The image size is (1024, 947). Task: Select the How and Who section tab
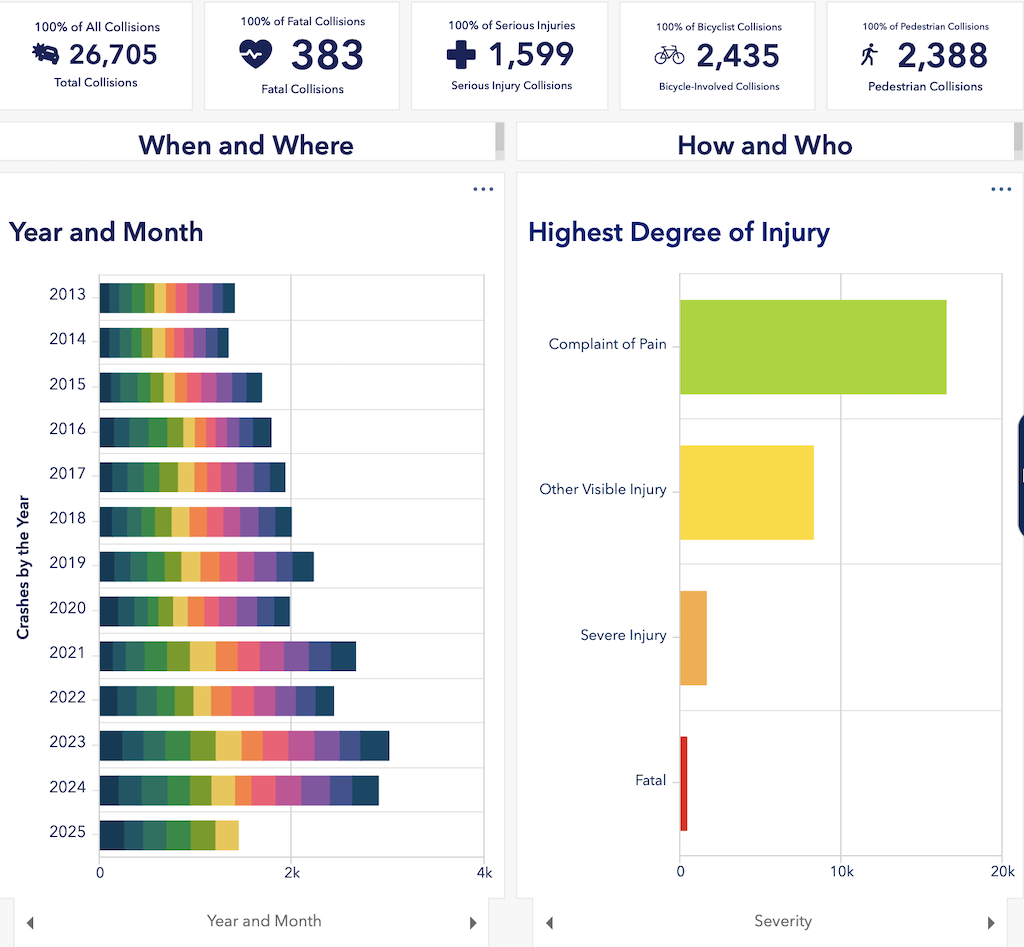[764, 145]
